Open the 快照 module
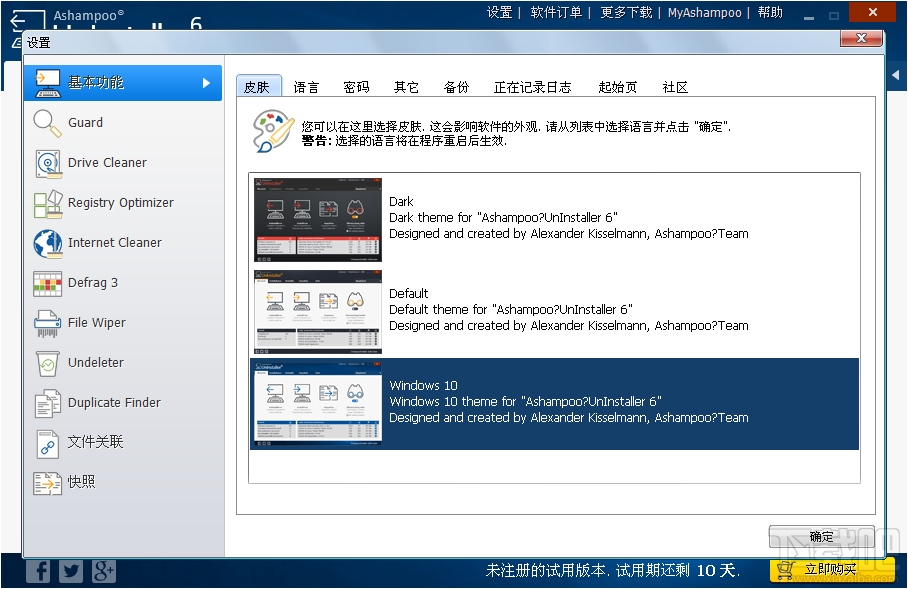The image size is (908, 589). (78, 482)
